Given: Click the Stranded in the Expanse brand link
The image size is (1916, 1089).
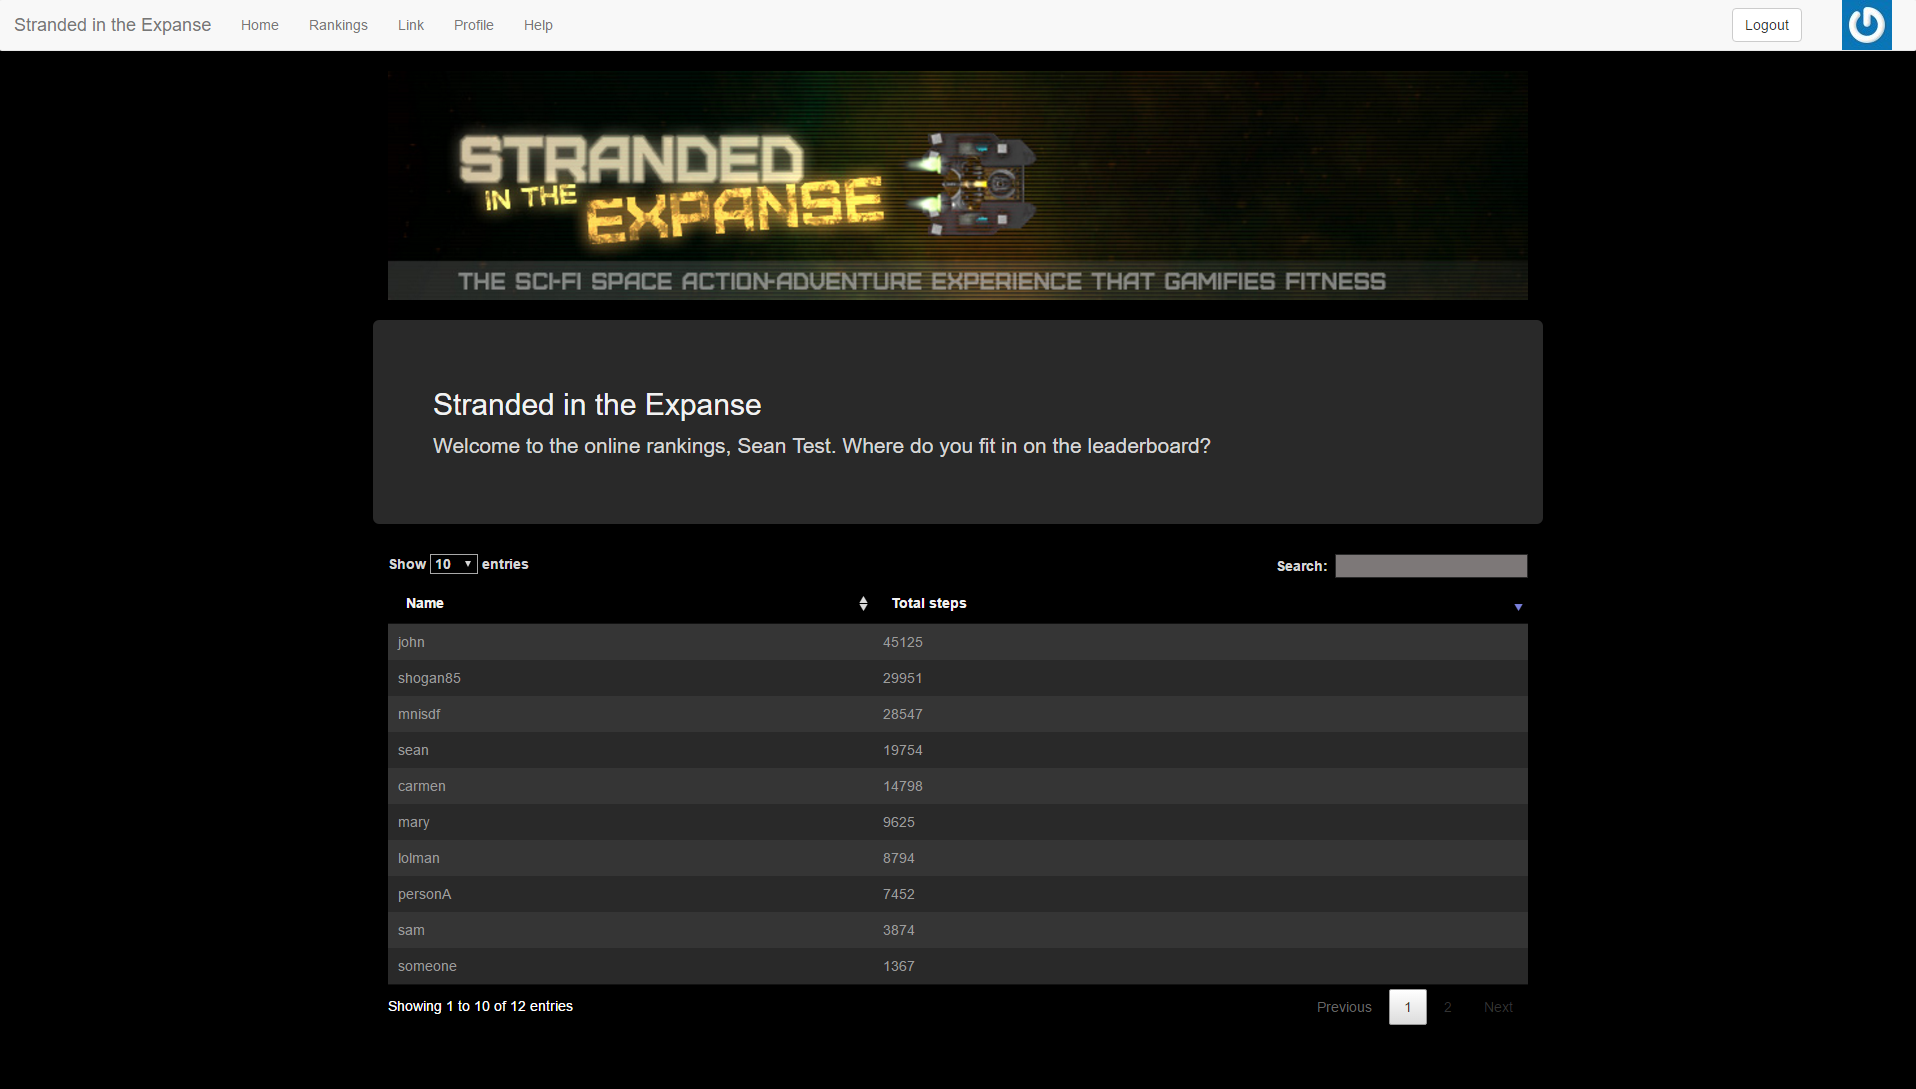Looking at the screenshot, I should [113, 25].
